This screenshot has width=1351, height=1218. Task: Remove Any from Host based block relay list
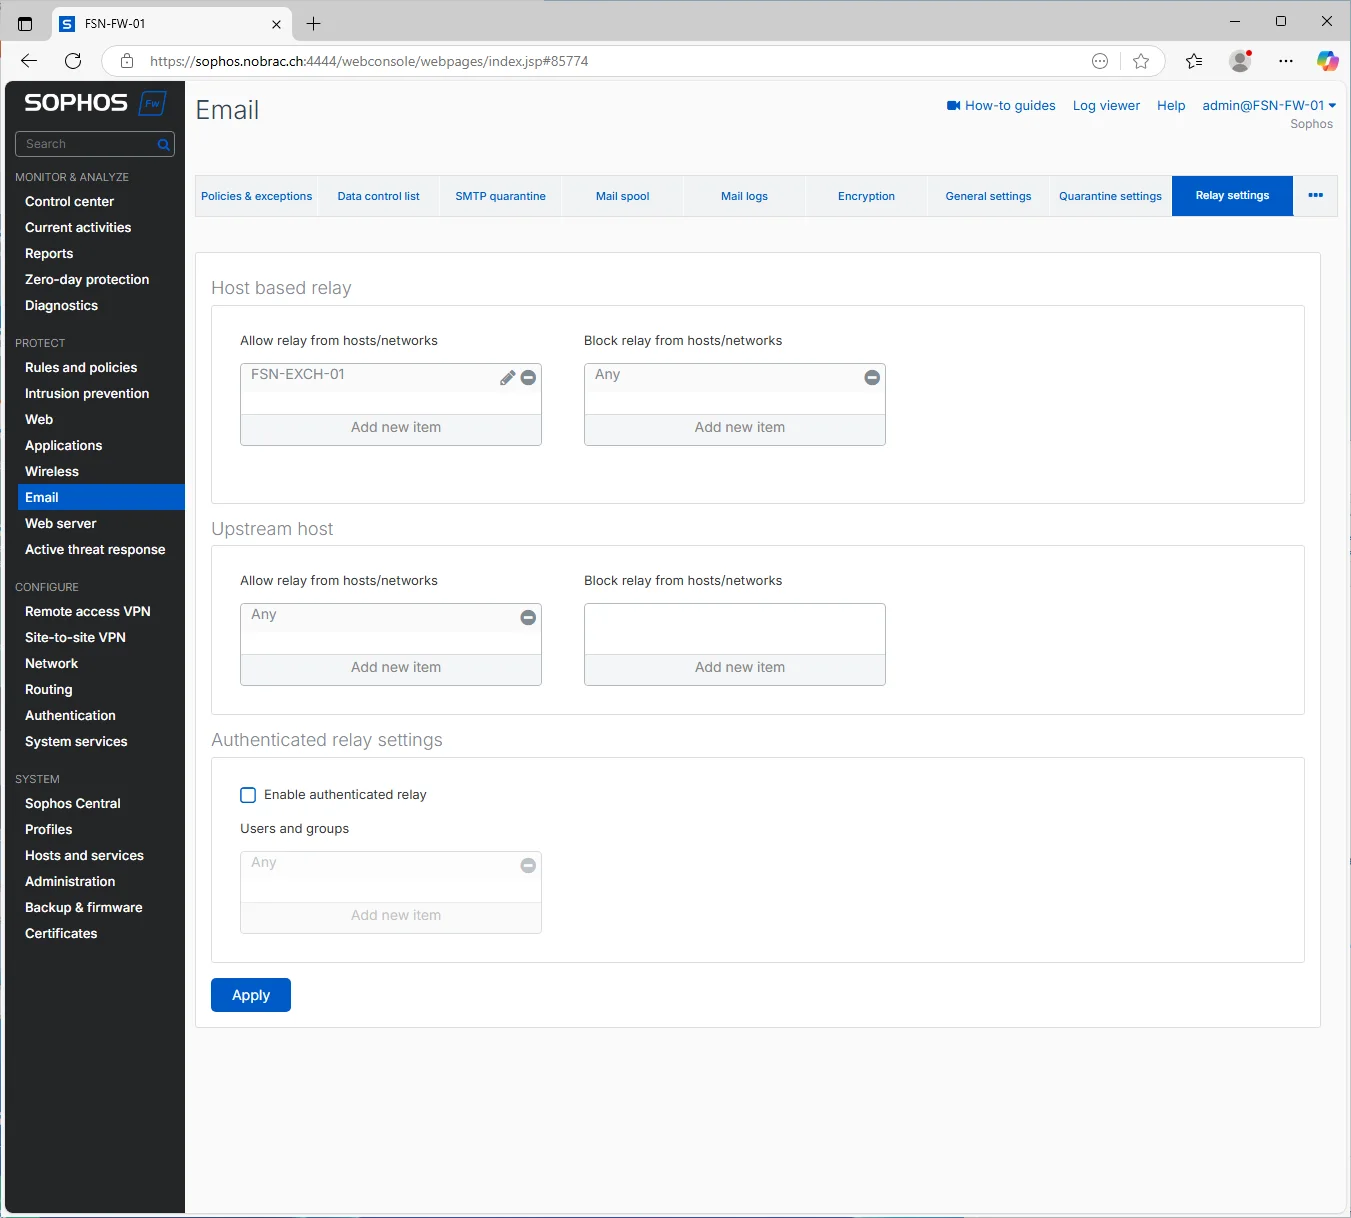pos(872,378)
